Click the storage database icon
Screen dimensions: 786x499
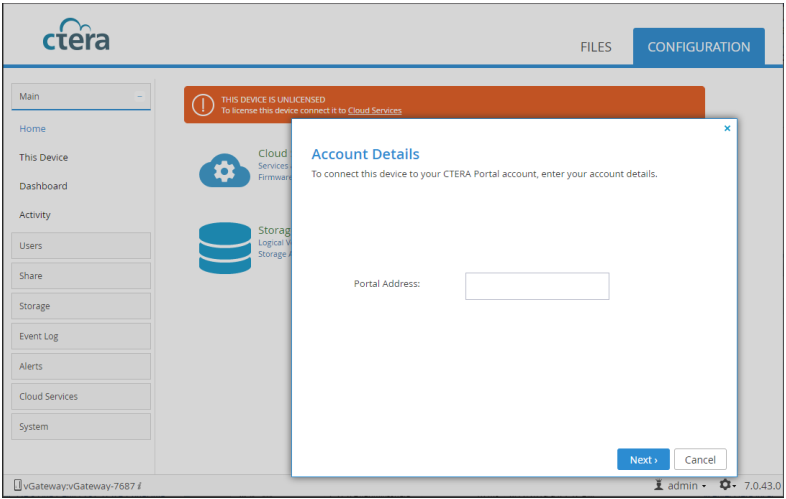coord(225,248)
